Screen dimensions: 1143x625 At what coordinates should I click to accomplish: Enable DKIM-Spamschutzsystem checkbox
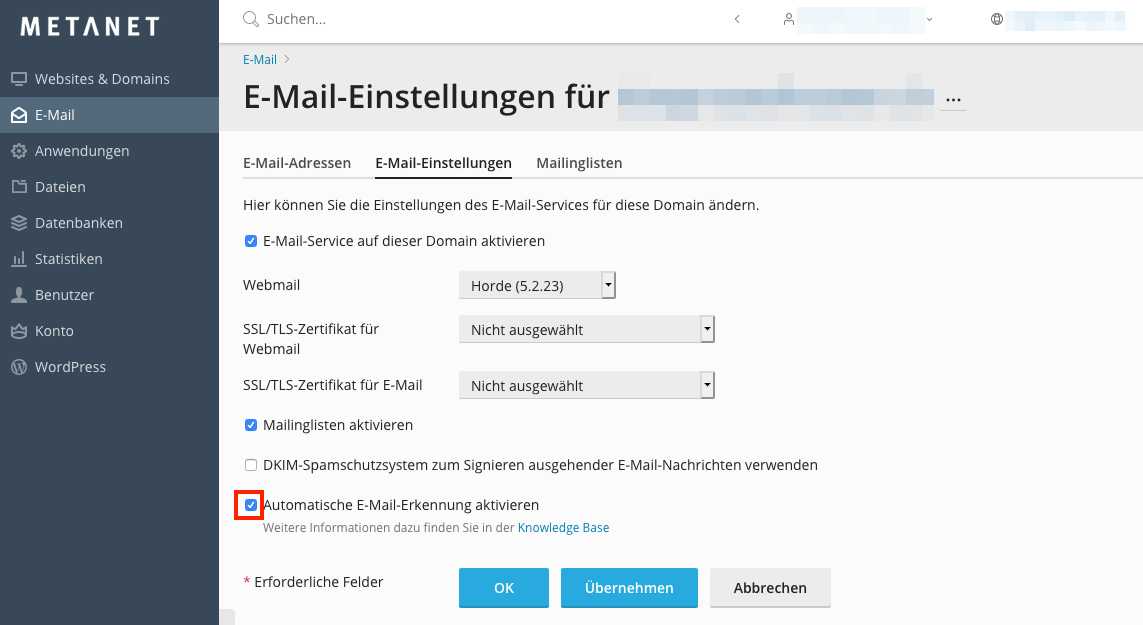point(251,465)
